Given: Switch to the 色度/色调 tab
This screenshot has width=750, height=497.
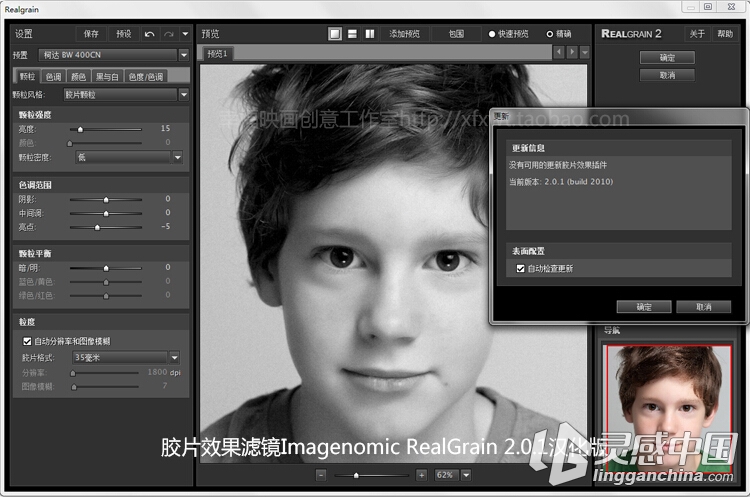Looking at the screenshot, I should [x=146, y=77].
